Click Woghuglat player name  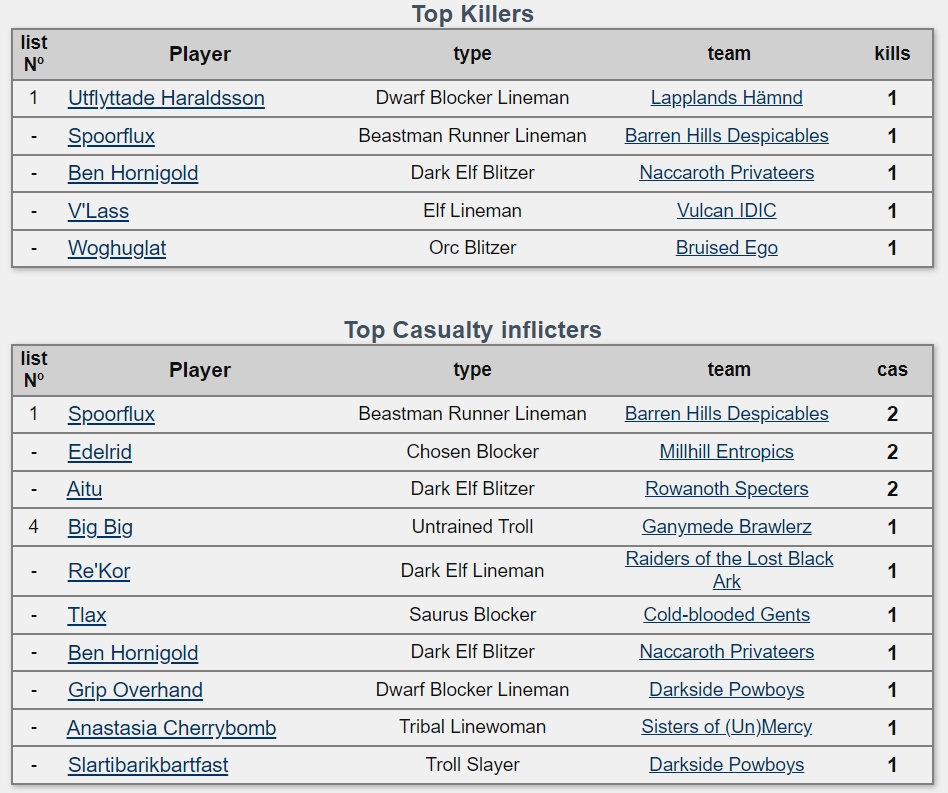pyautogui.click(x=117, y=248)
